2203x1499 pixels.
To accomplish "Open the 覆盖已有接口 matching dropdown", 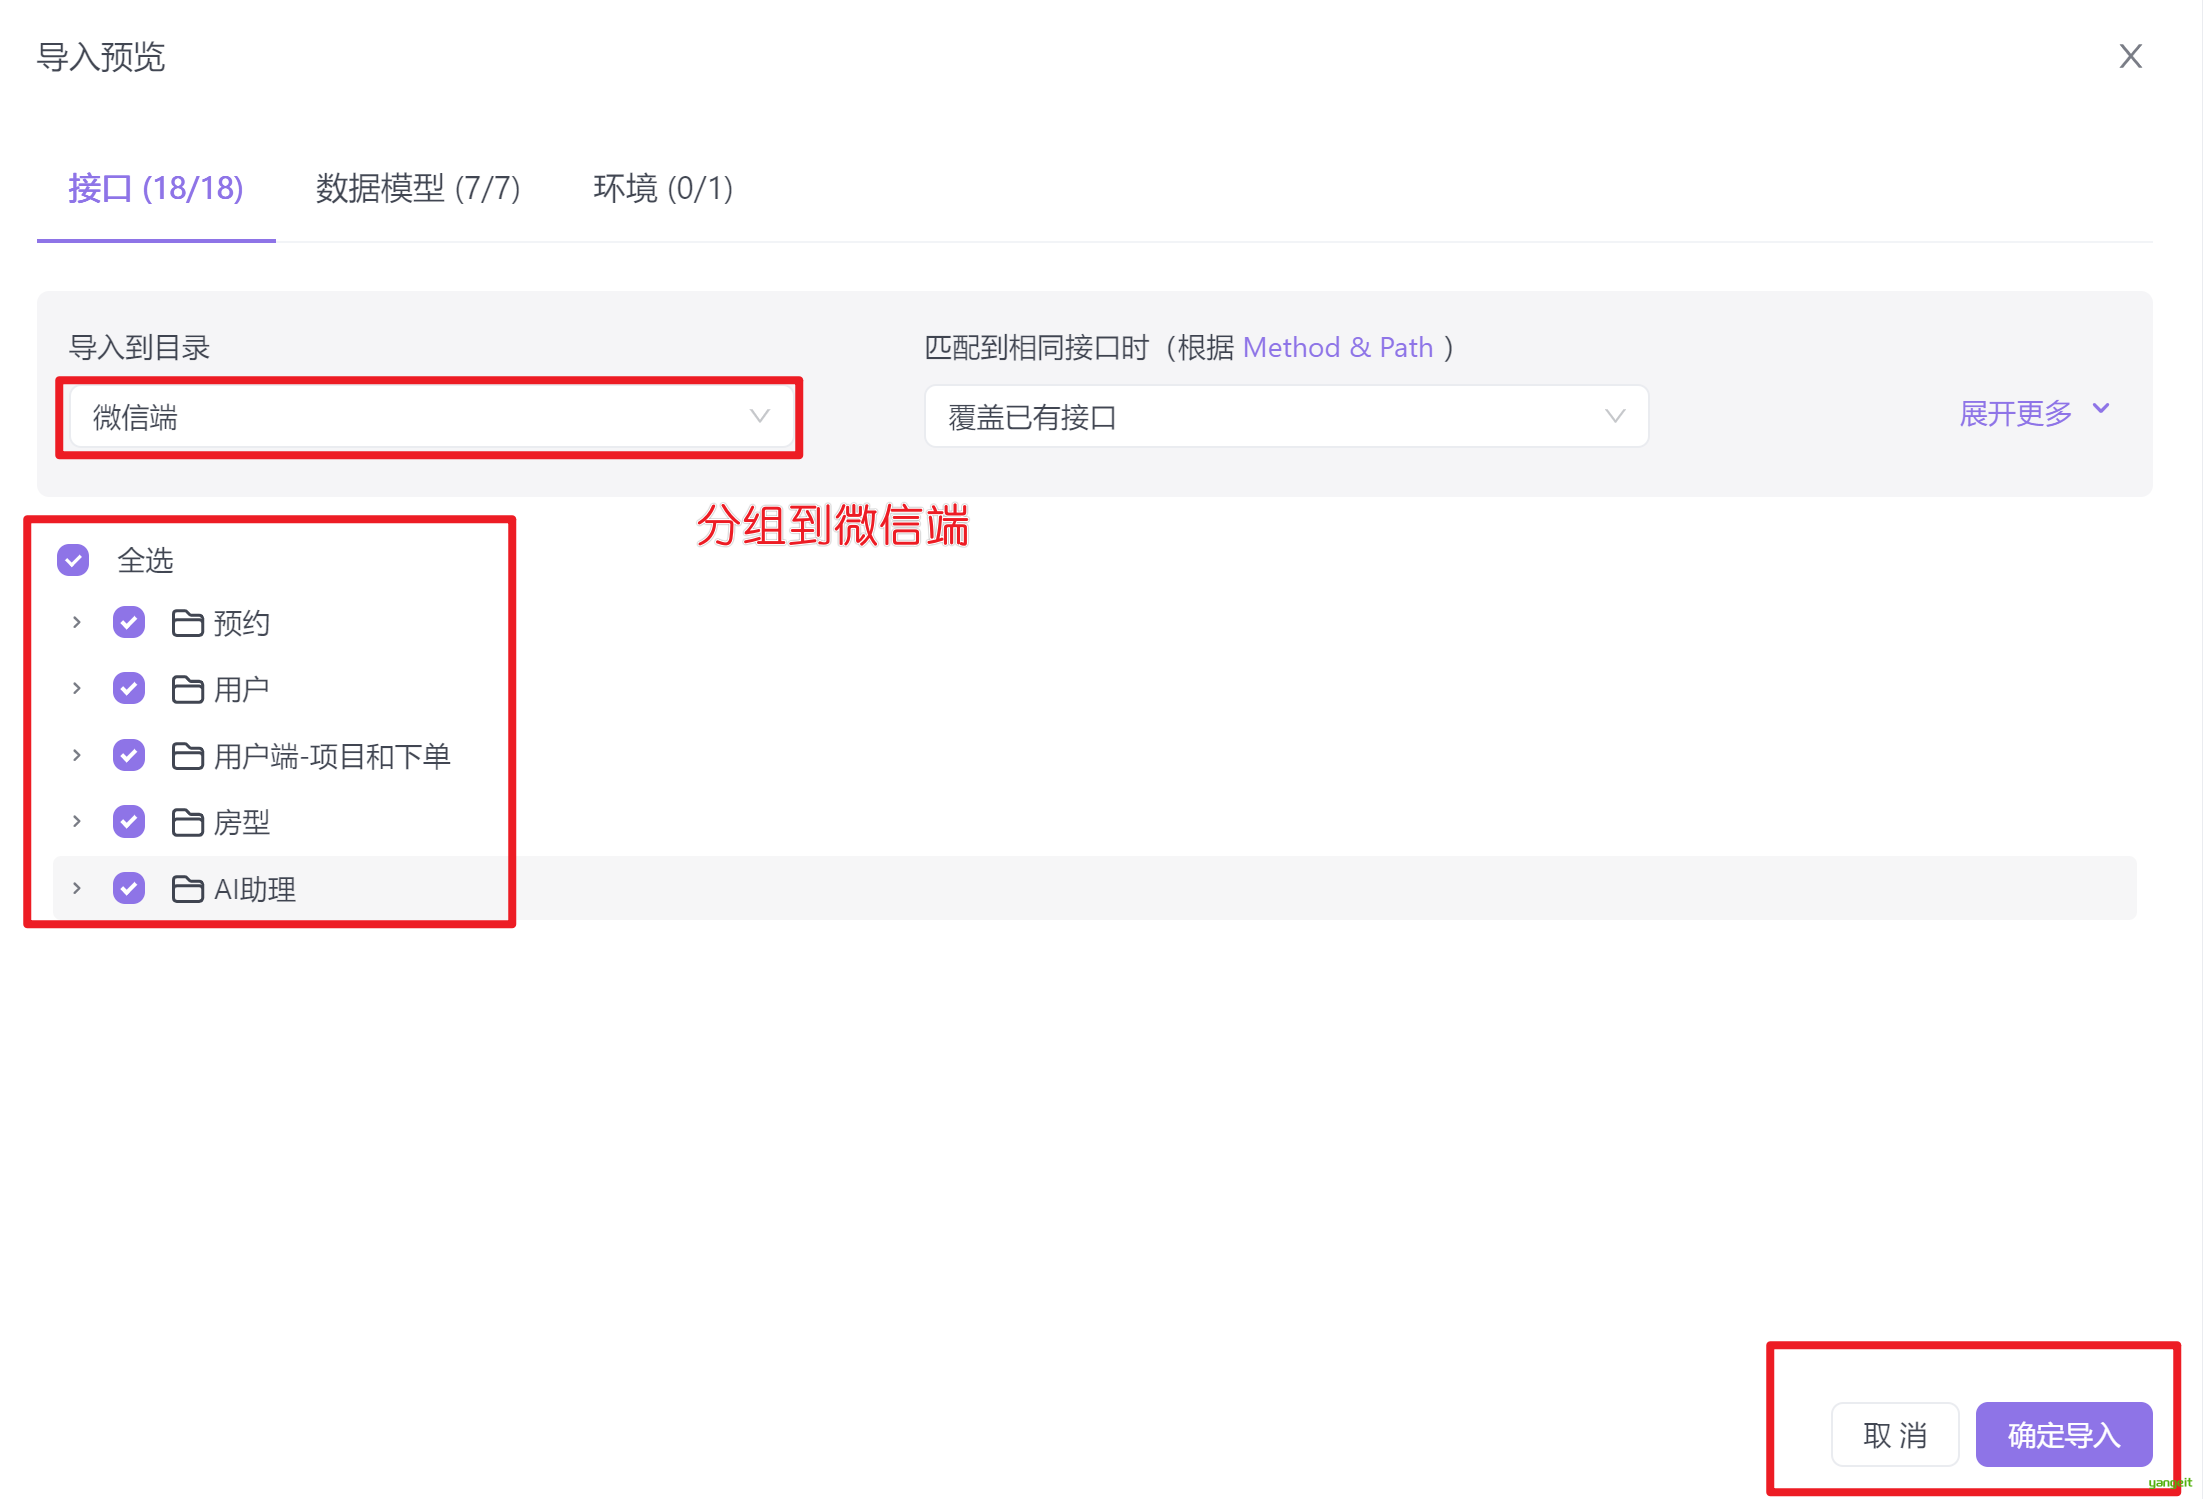I will click(1286, 416).
